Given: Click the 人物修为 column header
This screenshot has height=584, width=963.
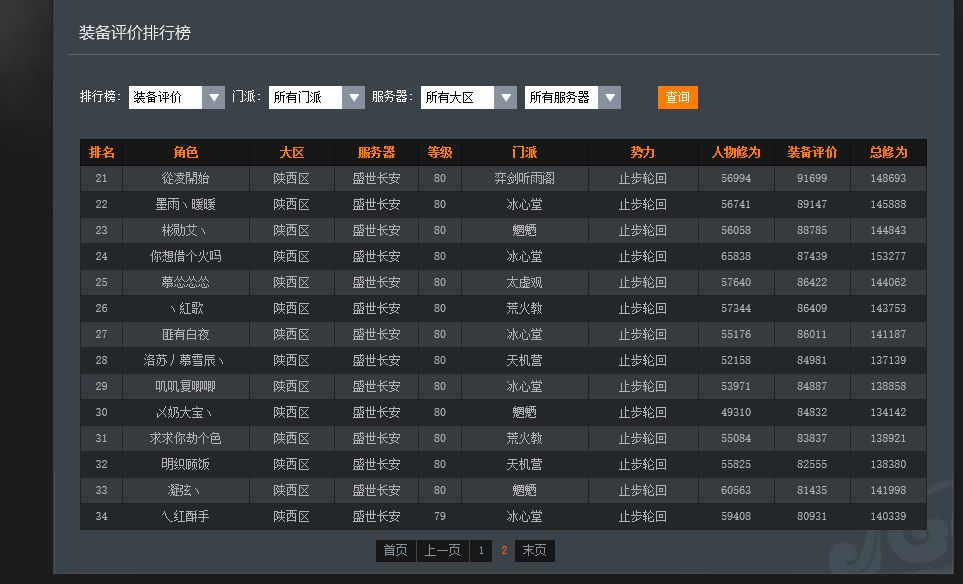Looking at the screenshot, I should click(x=736, y=152).
